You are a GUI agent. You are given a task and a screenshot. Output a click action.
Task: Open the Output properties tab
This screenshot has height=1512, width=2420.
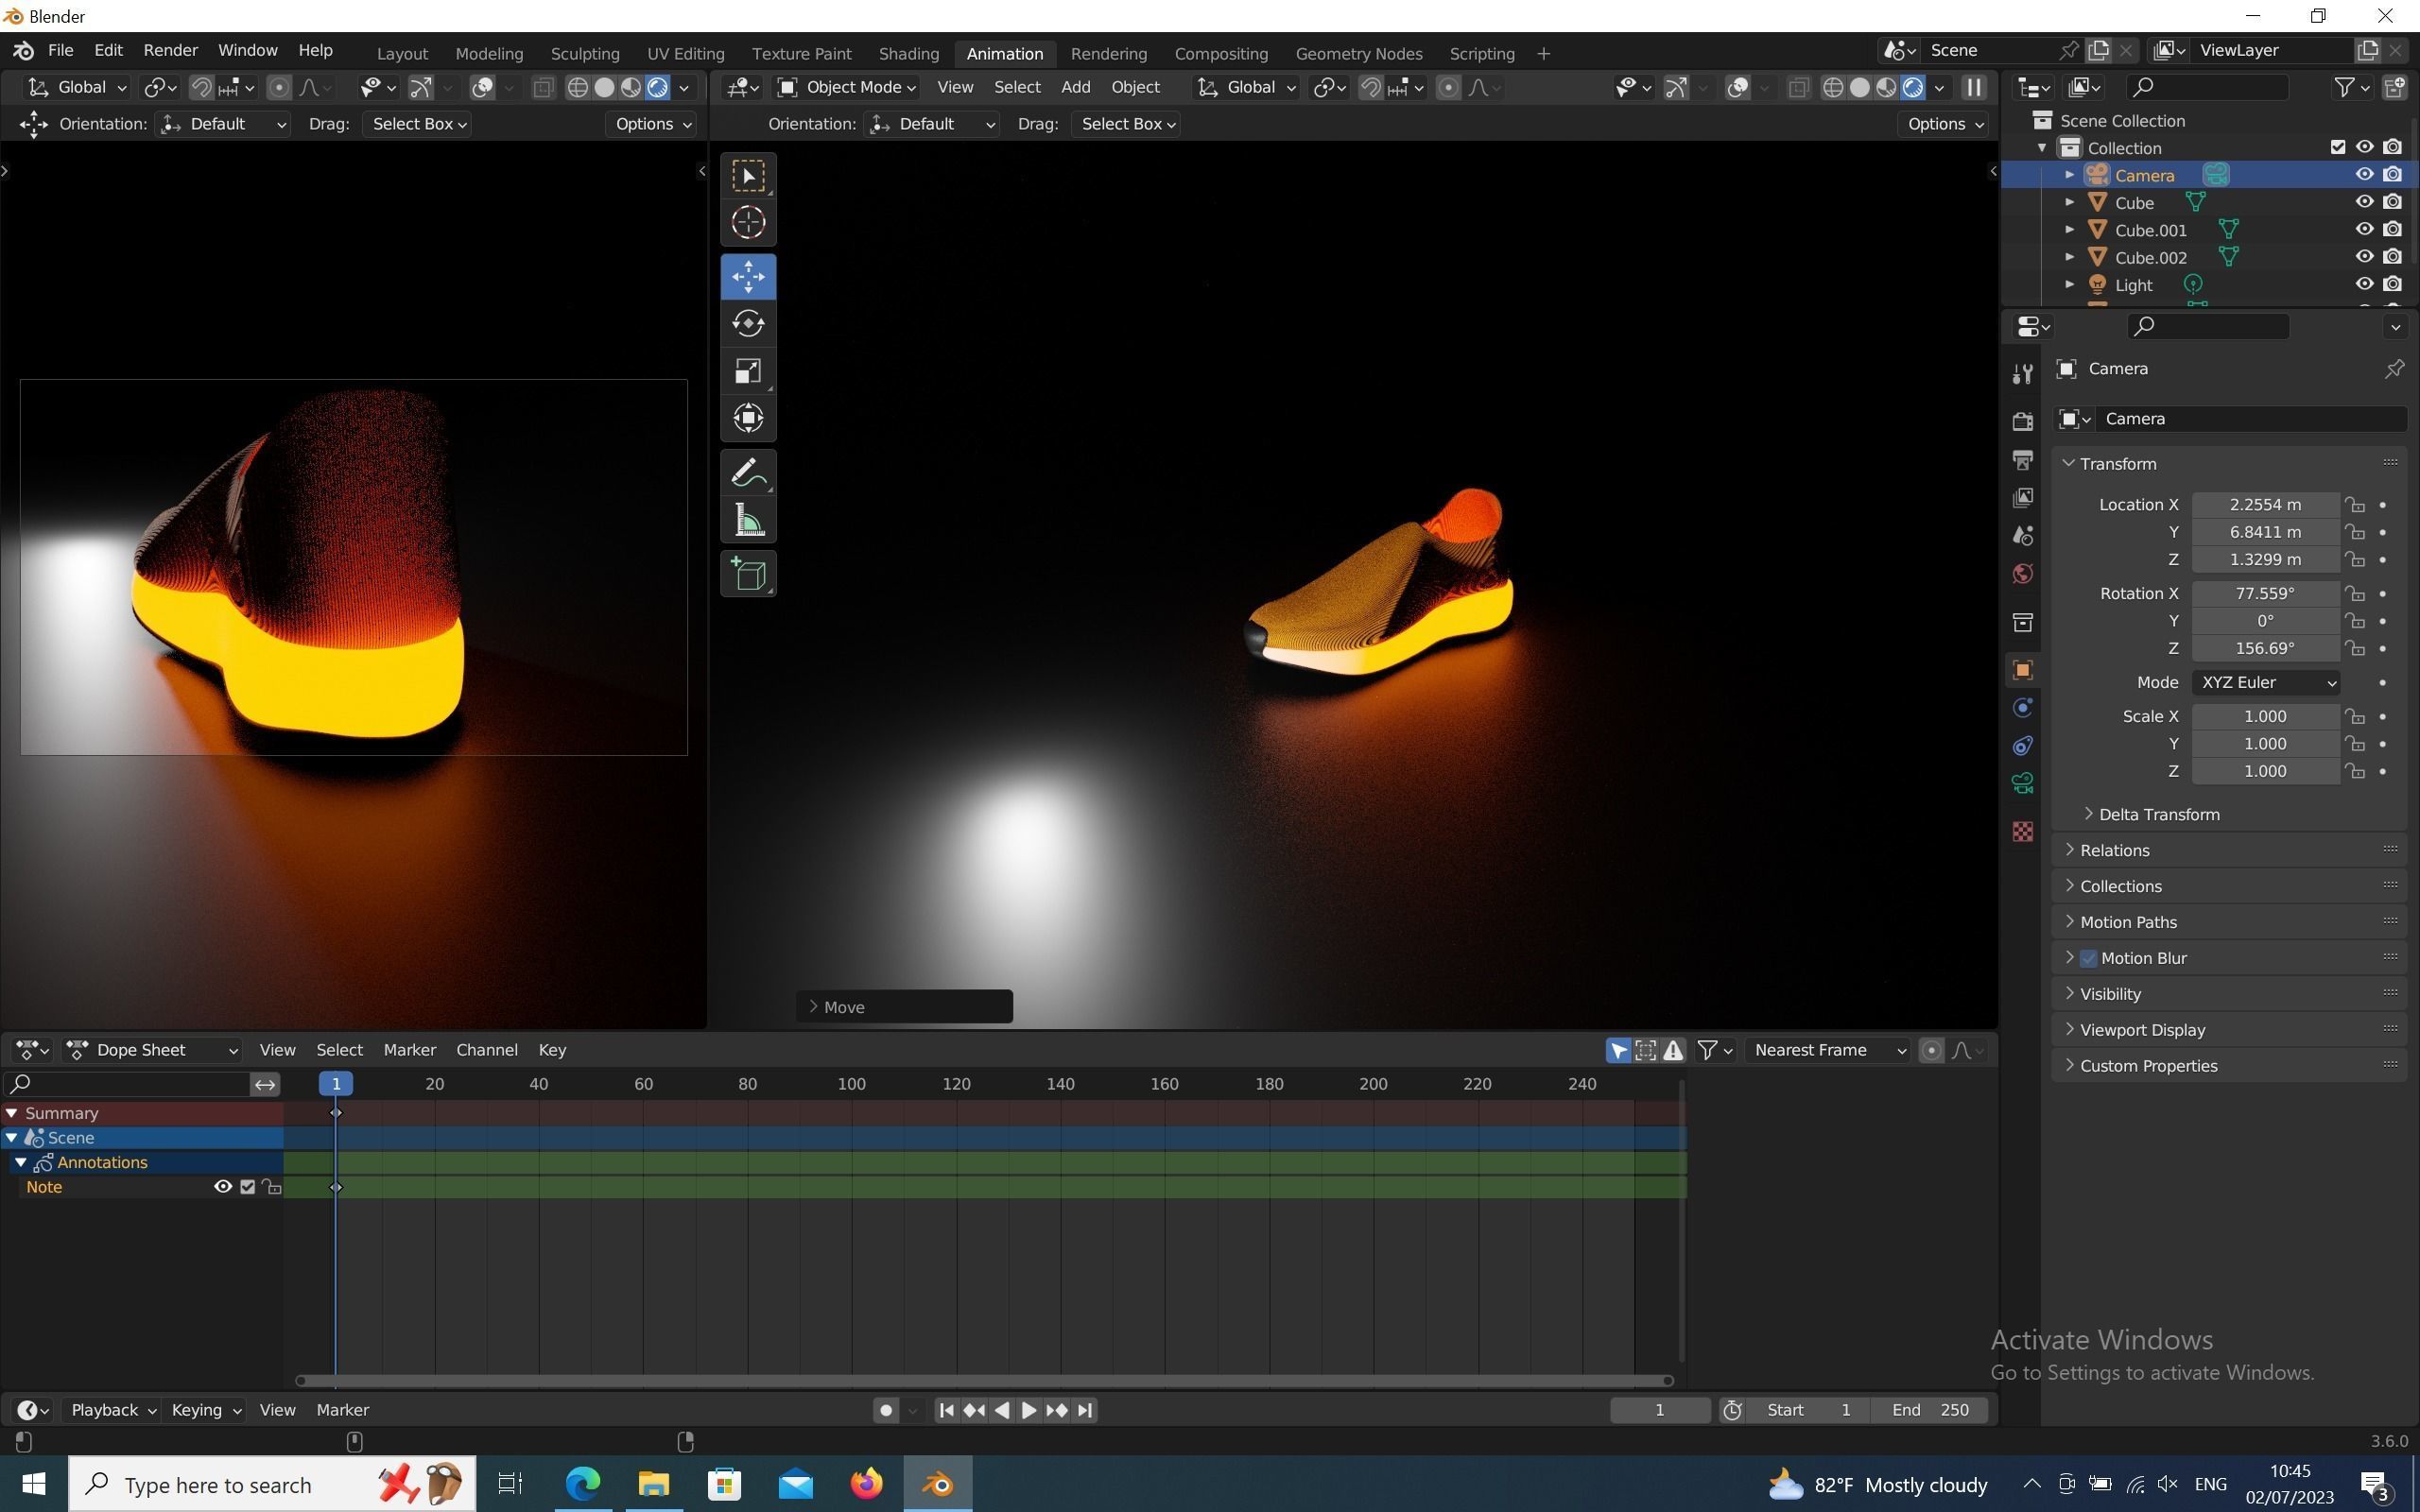click(x=2022, y=460)
